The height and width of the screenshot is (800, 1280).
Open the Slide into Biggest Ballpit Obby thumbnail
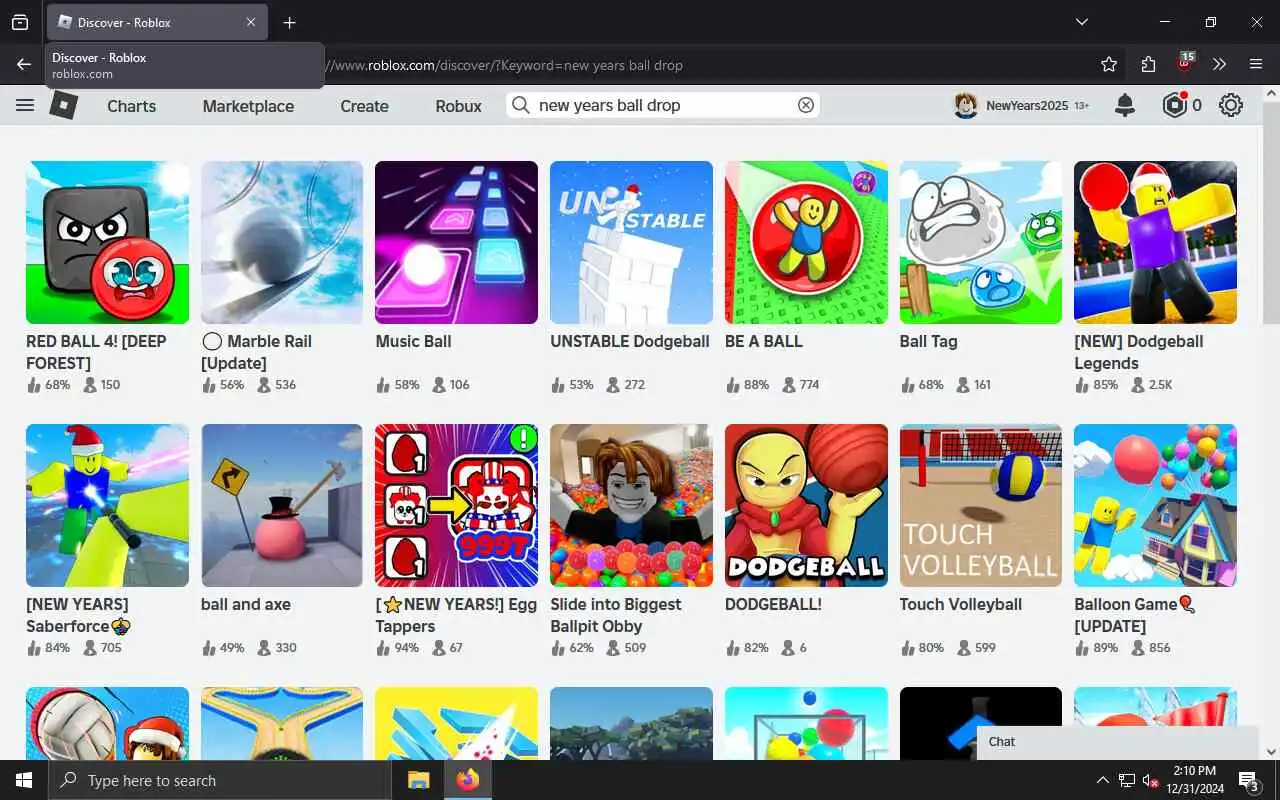[631, 505]
